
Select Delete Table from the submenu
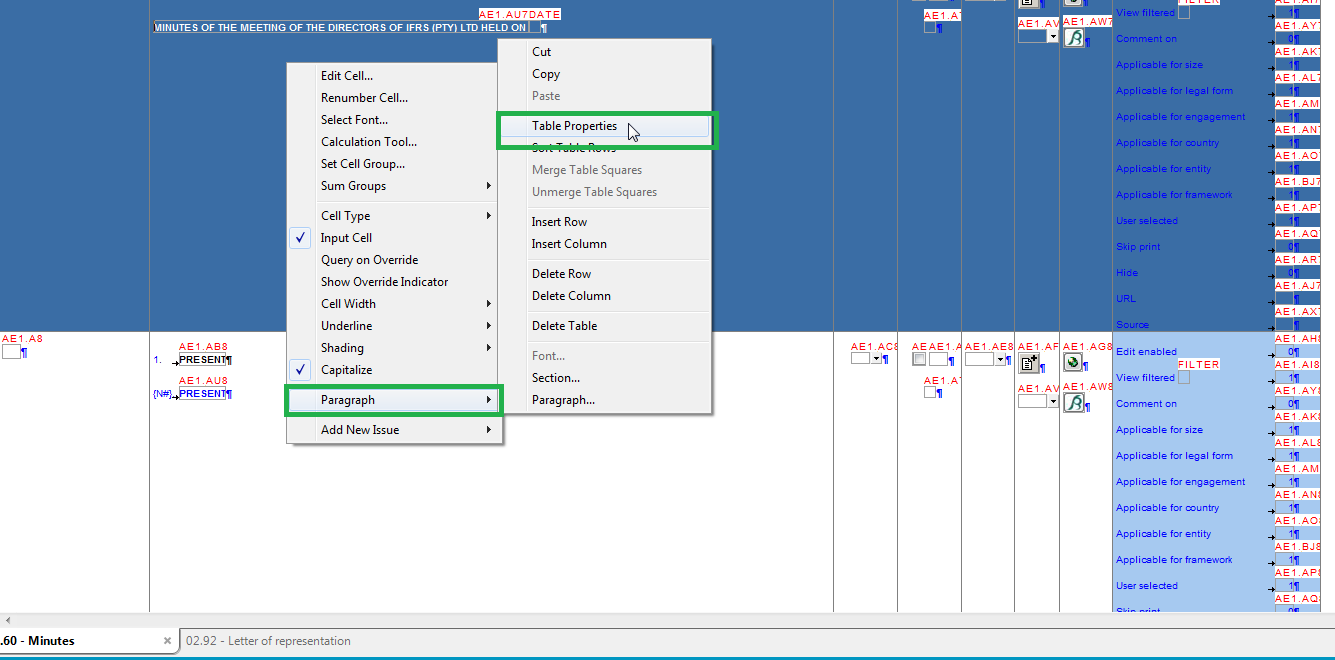pyautogui.click(x=564, y=326)
